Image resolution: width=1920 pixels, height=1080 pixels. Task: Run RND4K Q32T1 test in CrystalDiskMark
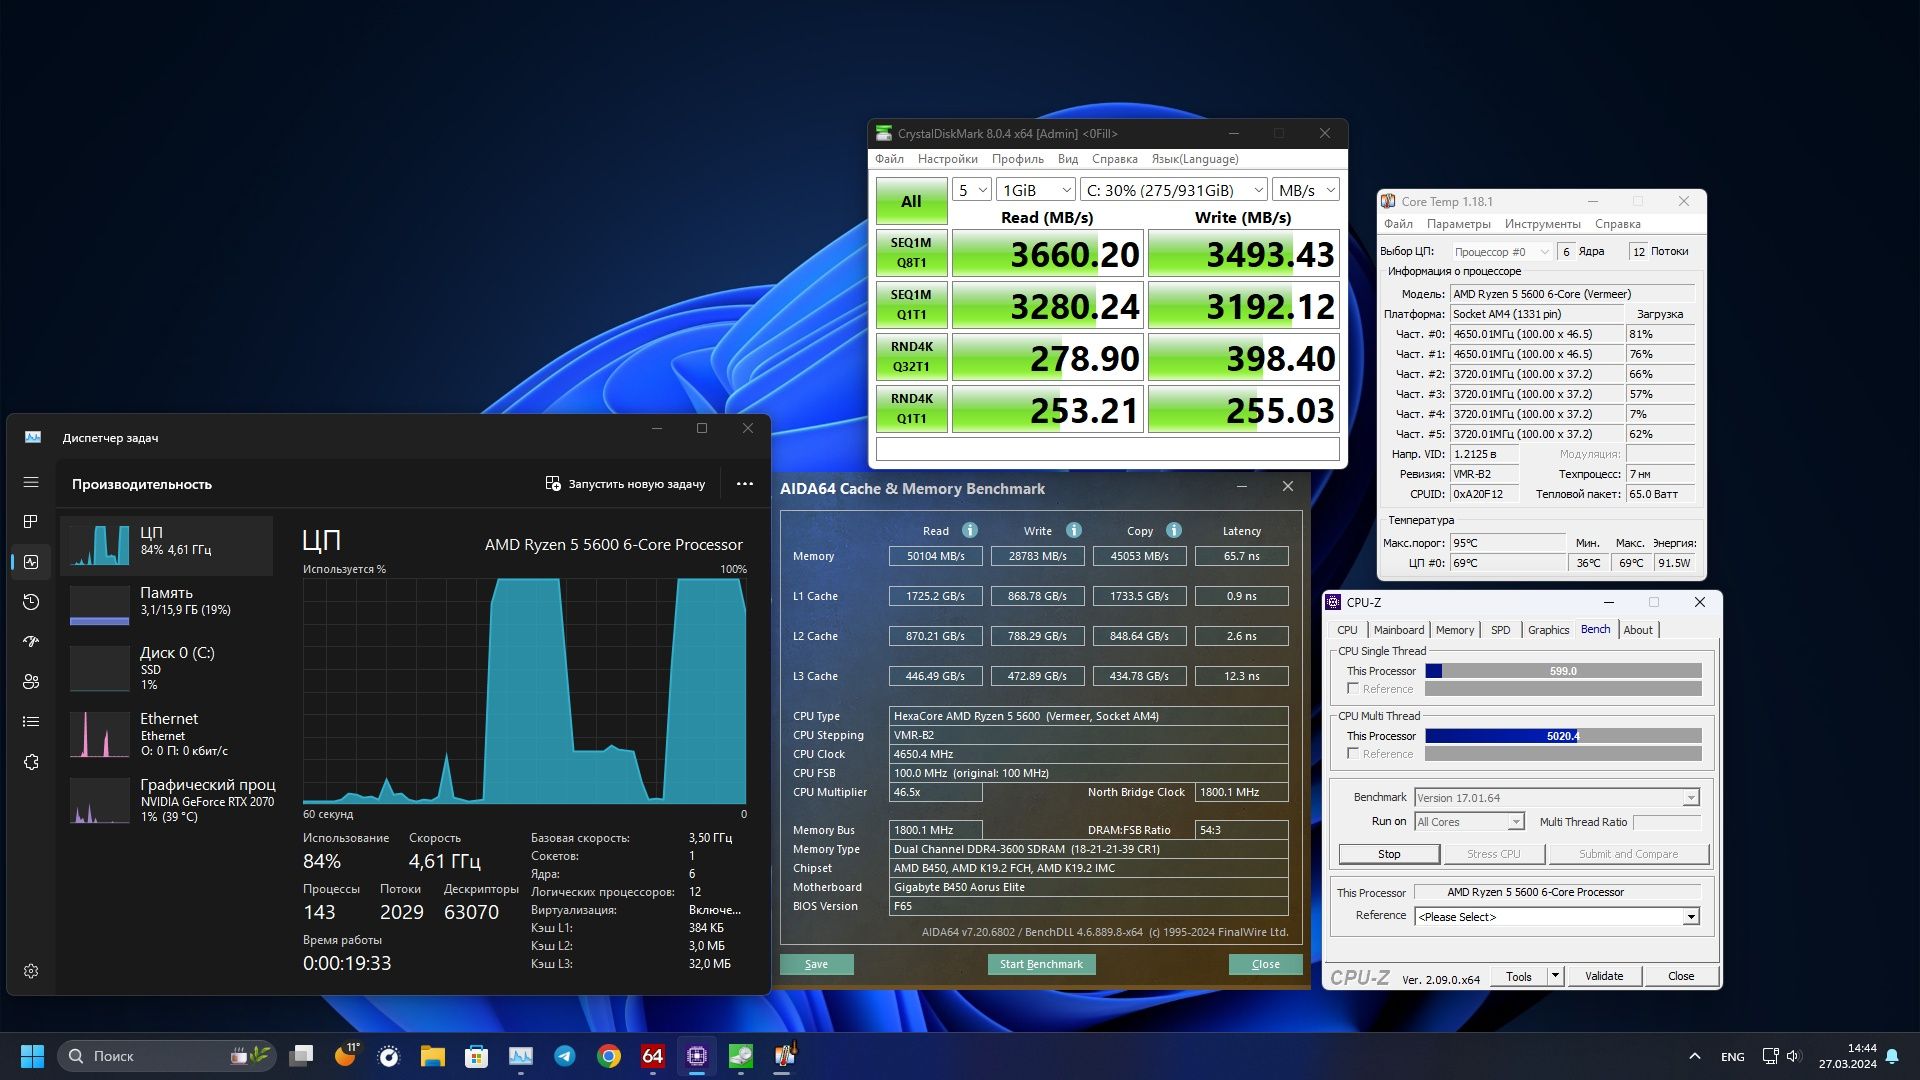tap(911, 357)
